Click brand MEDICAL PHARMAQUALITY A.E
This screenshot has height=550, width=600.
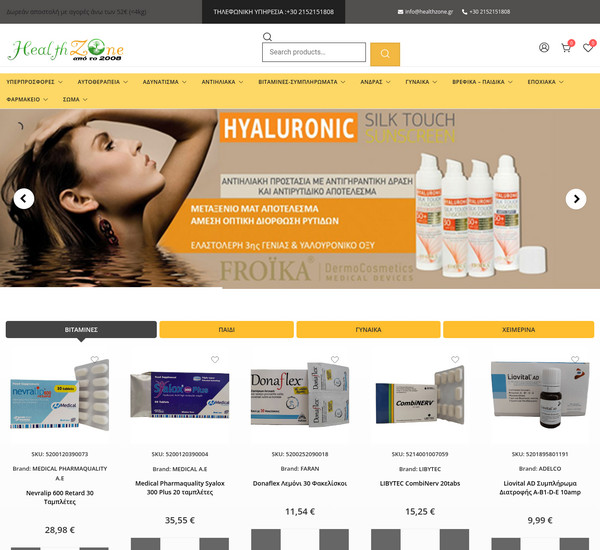[x=70, y=473]
